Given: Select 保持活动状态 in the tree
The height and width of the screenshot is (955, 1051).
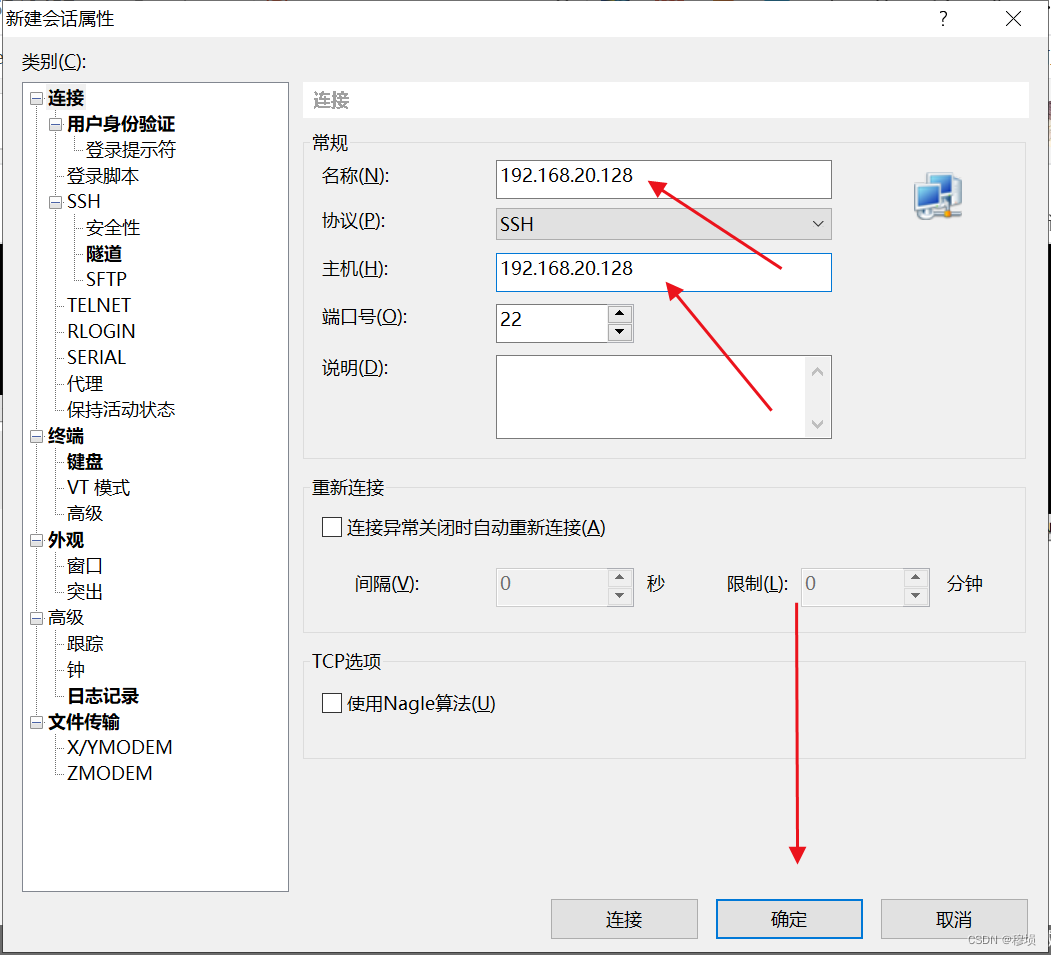Looking at the screenshot, I should tap(121, 409).
